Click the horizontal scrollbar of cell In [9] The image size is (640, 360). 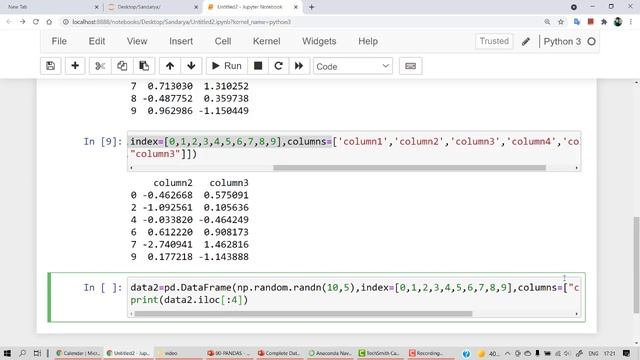point(409,168)
